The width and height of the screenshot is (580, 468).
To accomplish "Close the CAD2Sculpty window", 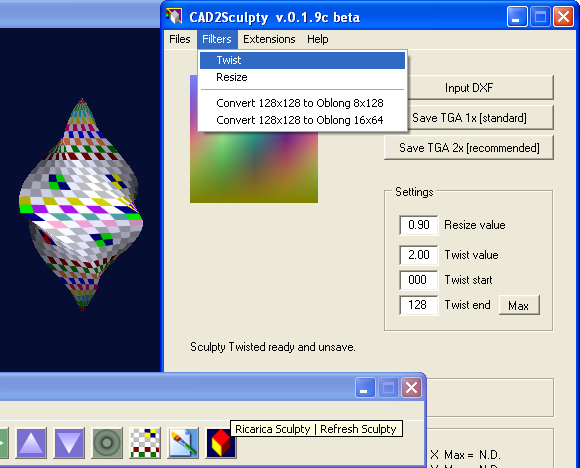I will 563,17.
